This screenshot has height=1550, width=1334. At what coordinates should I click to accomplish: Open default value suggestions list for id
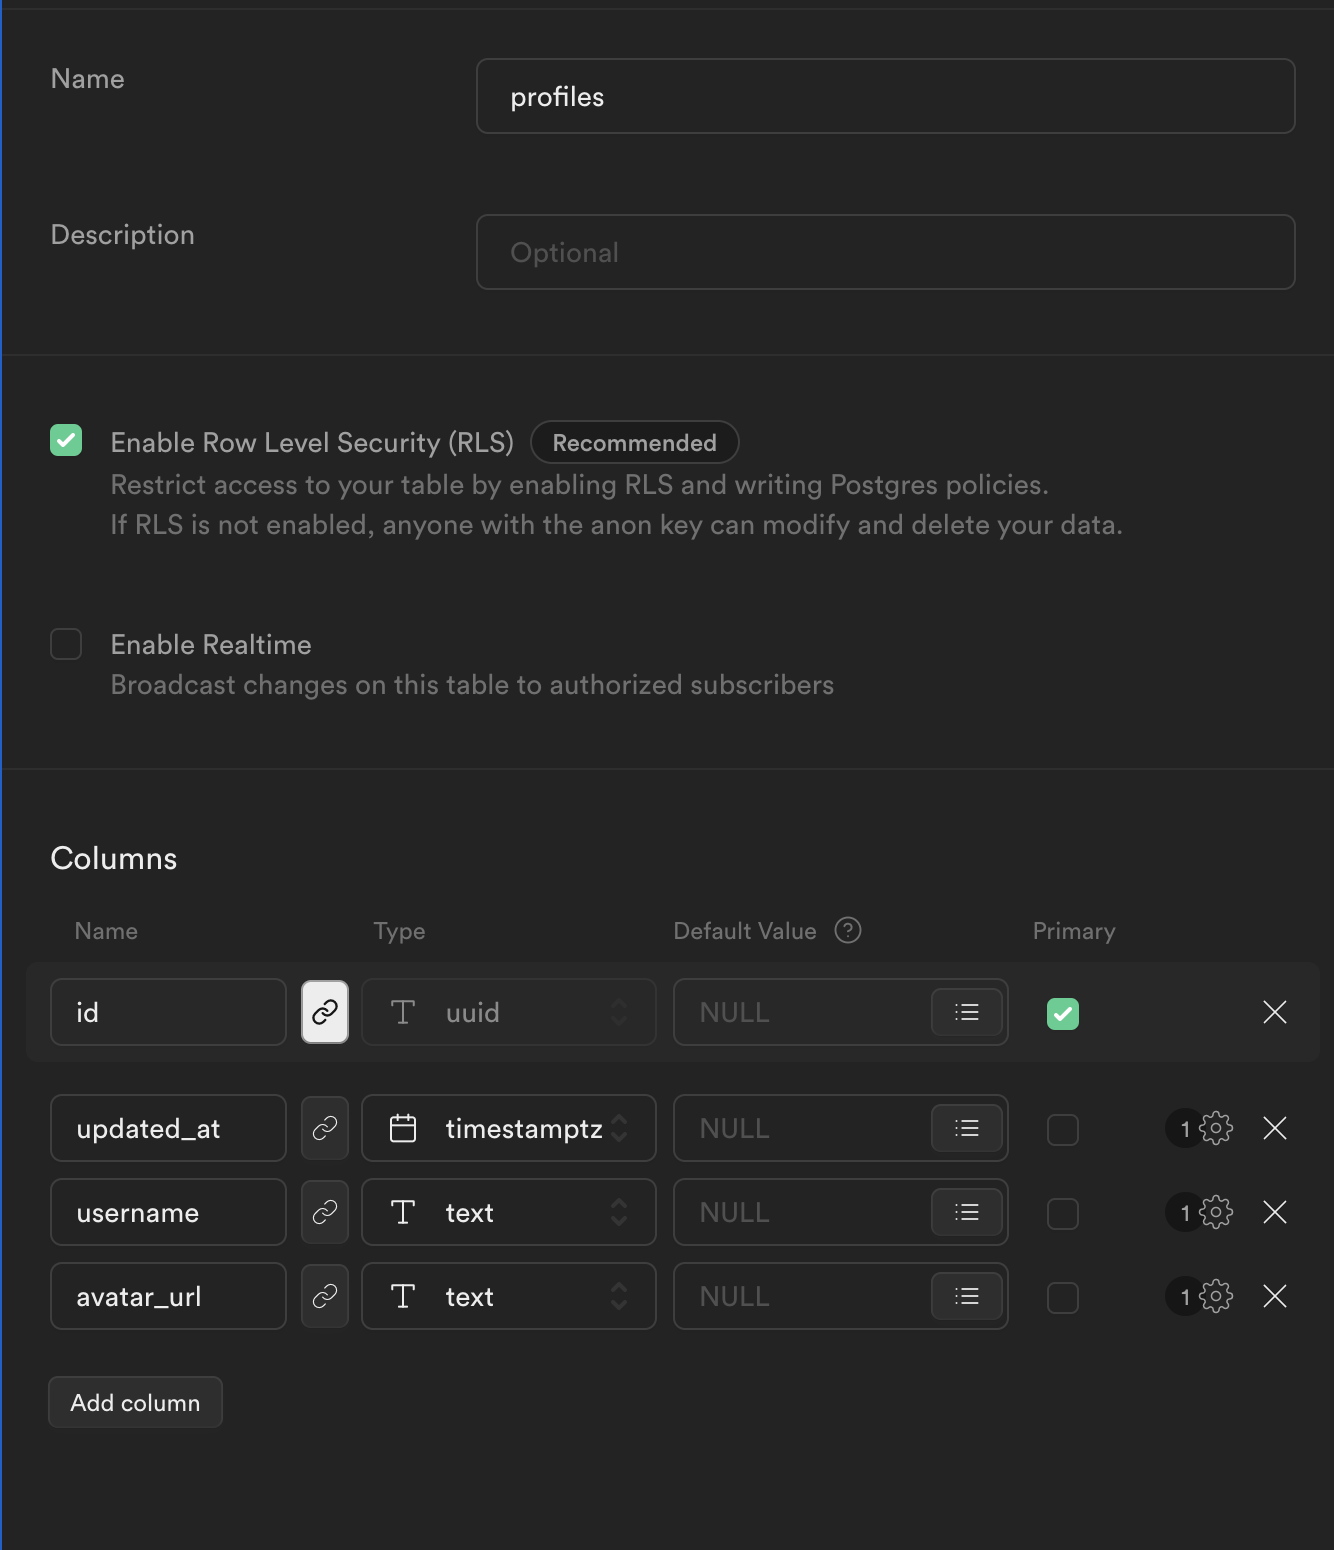point(966,1012)
